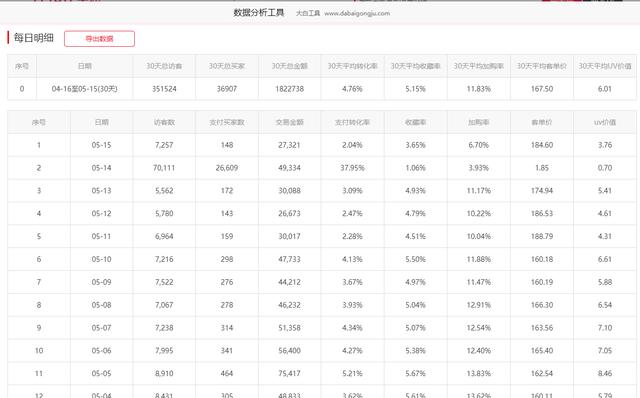Click the 11.83% average add-to-cart value
Image resolution: width=640 pixels, height=398 pixels.
(479, 89)
